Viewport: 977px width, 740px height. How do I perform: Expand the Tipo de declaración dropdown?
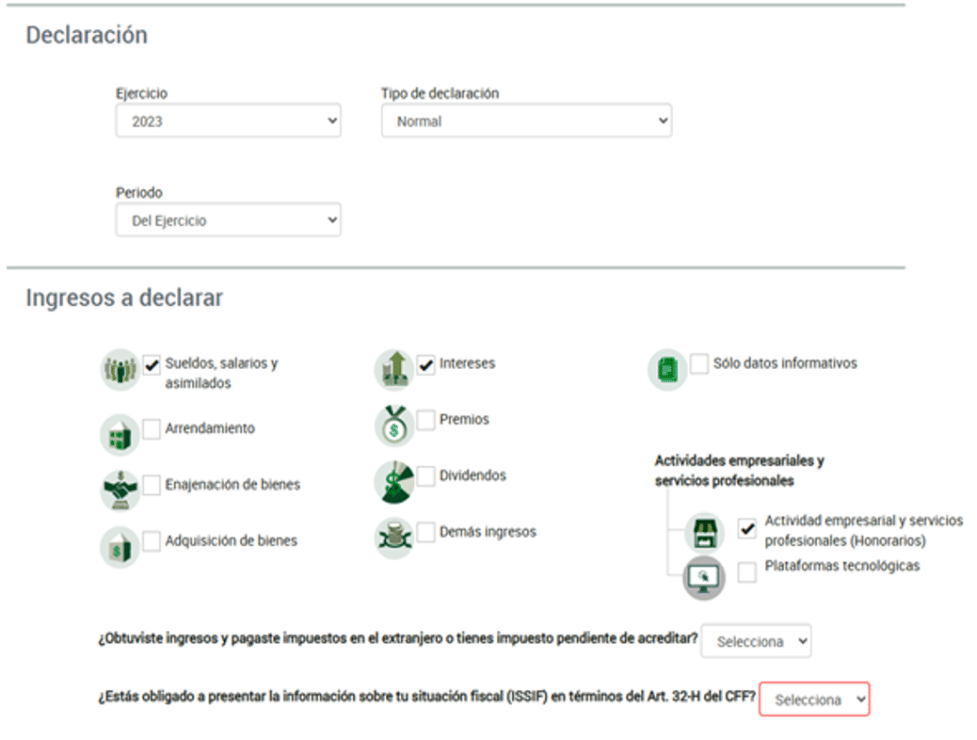point(526,122)
